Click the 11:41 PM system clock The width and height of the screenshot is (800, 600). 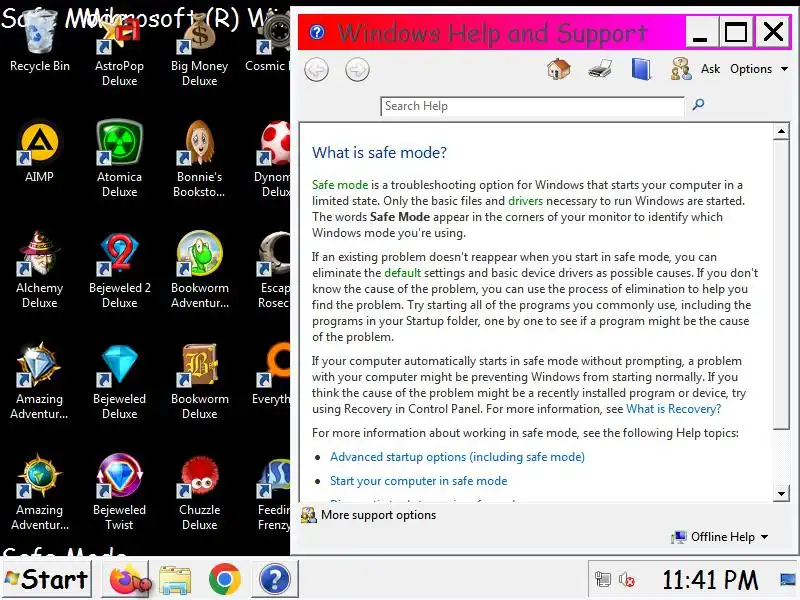click(710, 580)
